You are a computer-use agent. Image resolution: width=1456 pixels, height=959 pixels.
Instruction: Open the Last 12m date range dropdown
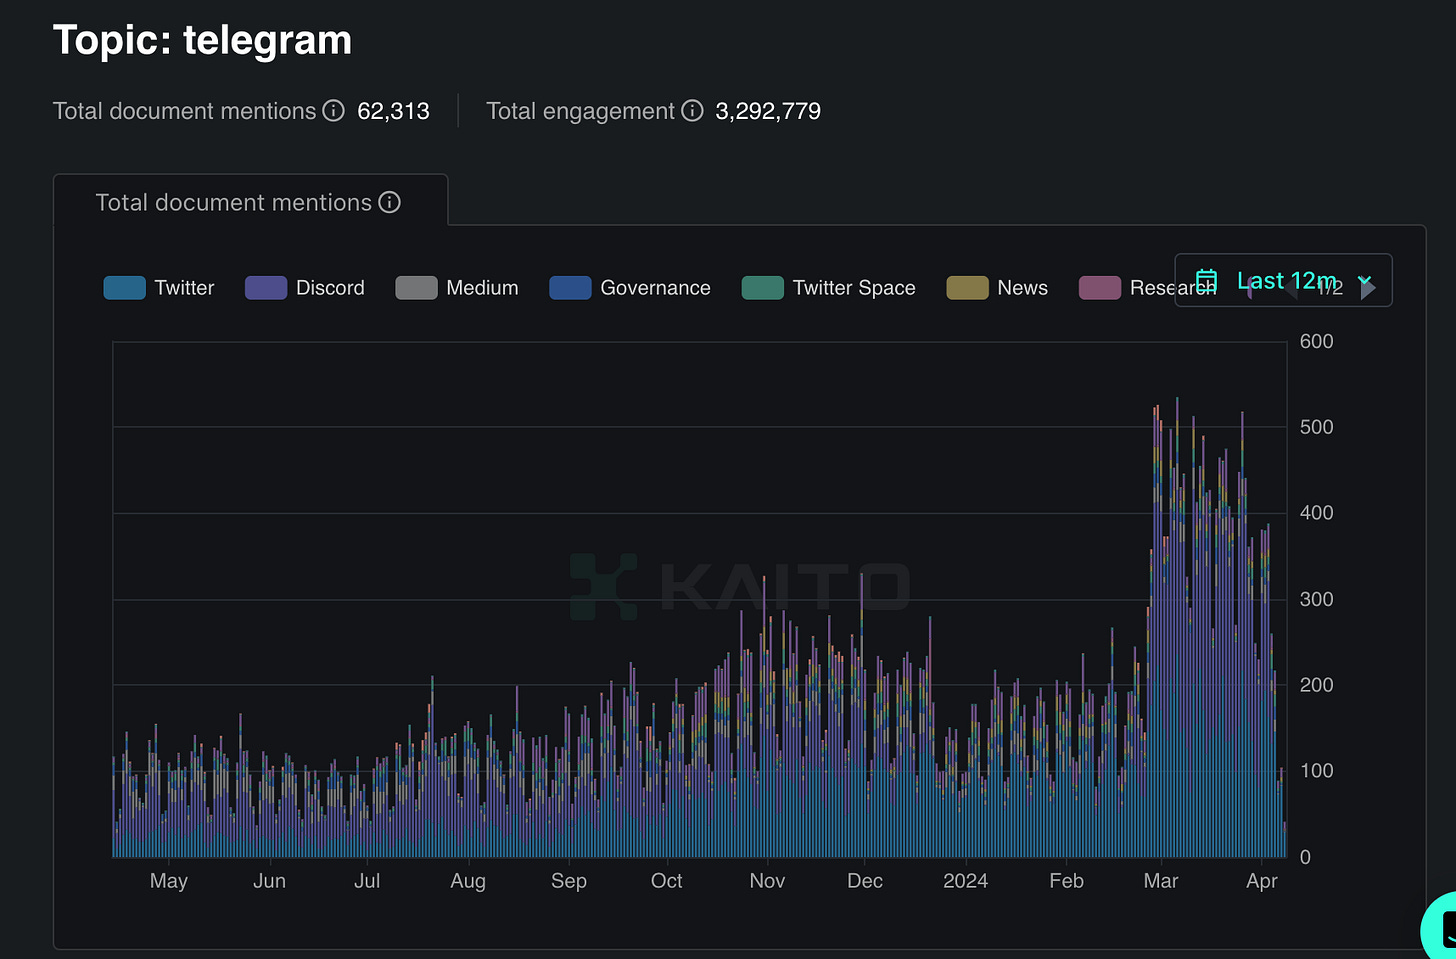pos(1283,280)
